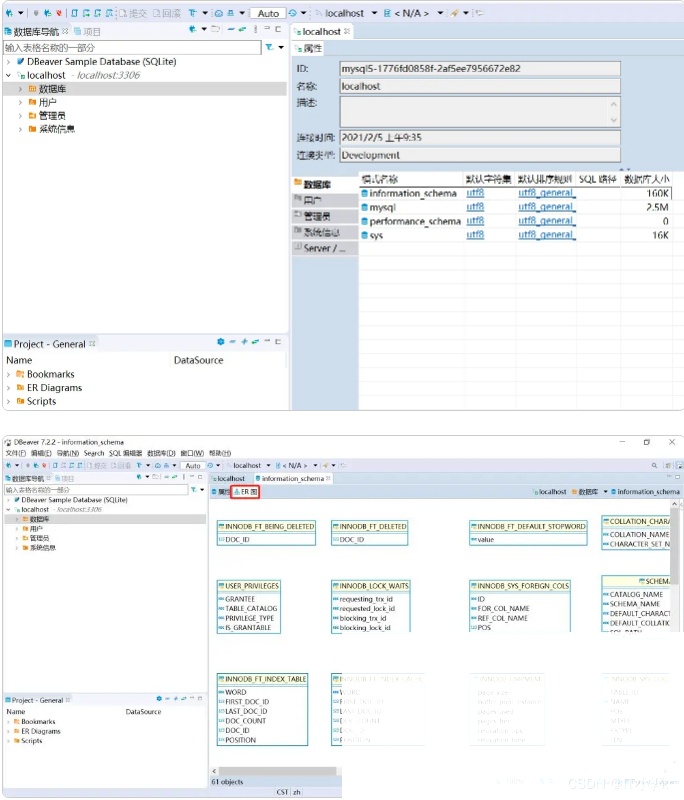Collapse localhost:3306 node in top navigator
684x800 pixels.
point(8,75)
